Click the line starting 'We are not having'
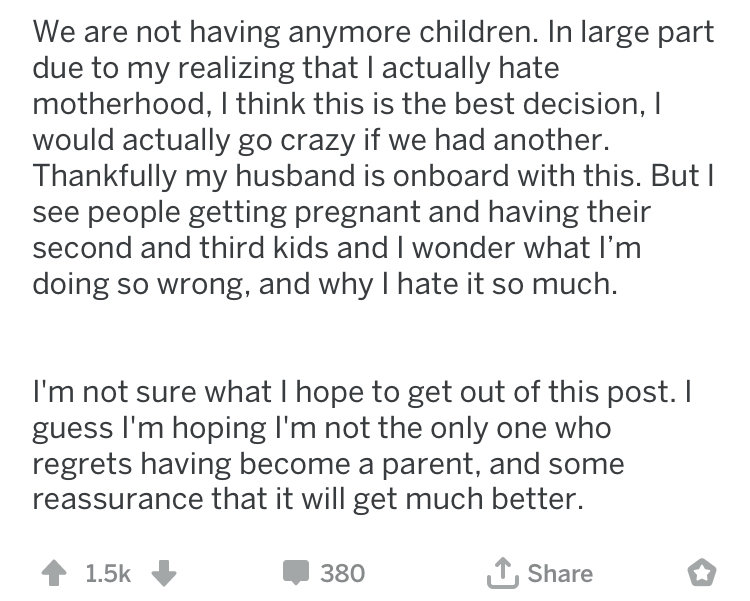750x601 pixels. 373,33
